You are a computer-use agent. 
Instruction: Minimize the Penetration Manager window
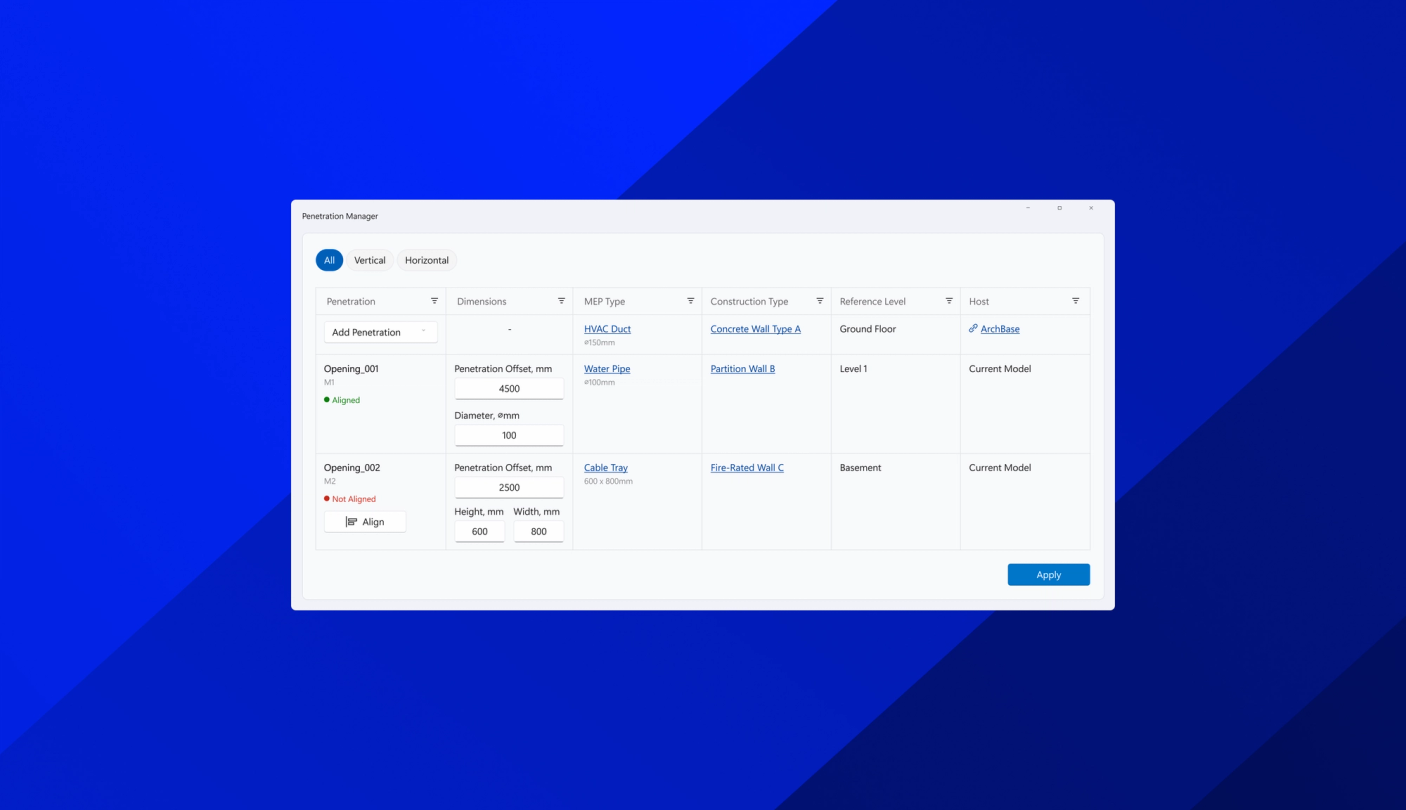pos(1028,208)
